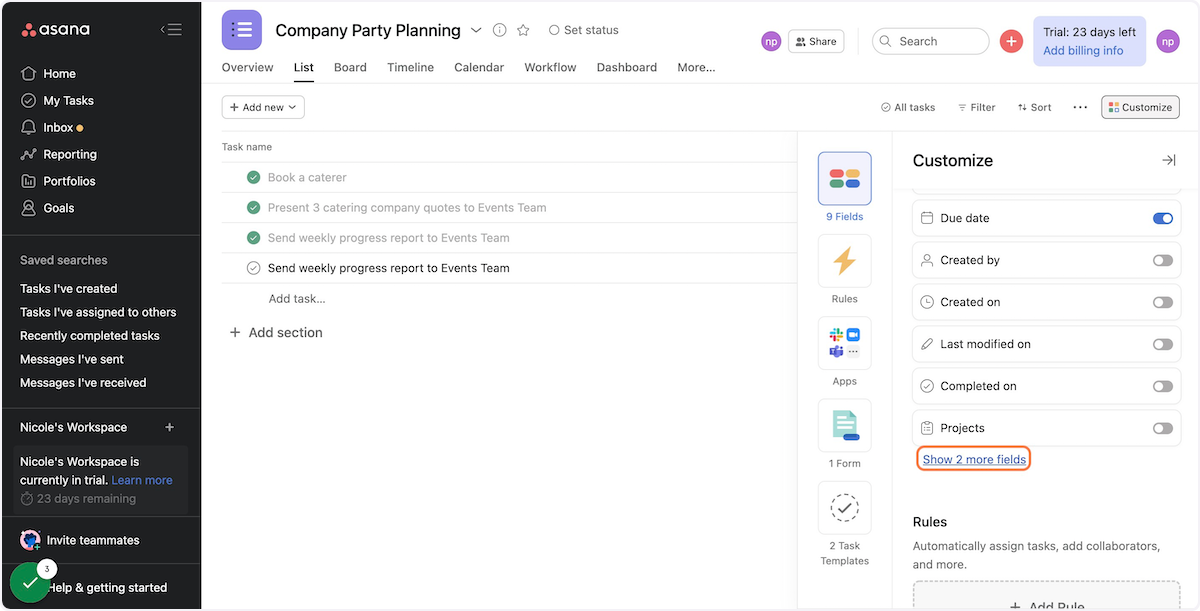This screenshot has height=611, width=1200.
Task: Switch to the Board tab
Action: [350, 67]
